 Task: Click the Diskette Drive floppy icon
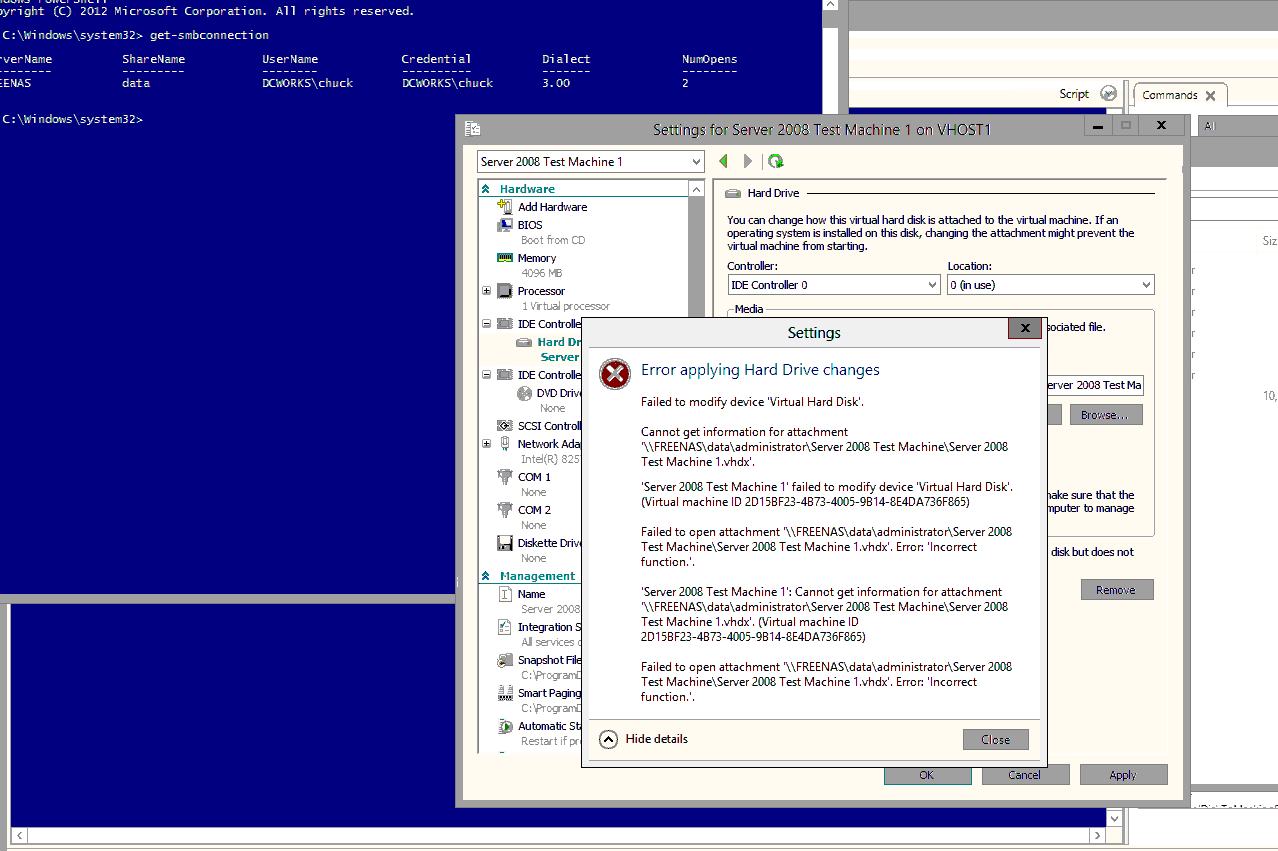(505, 543)
